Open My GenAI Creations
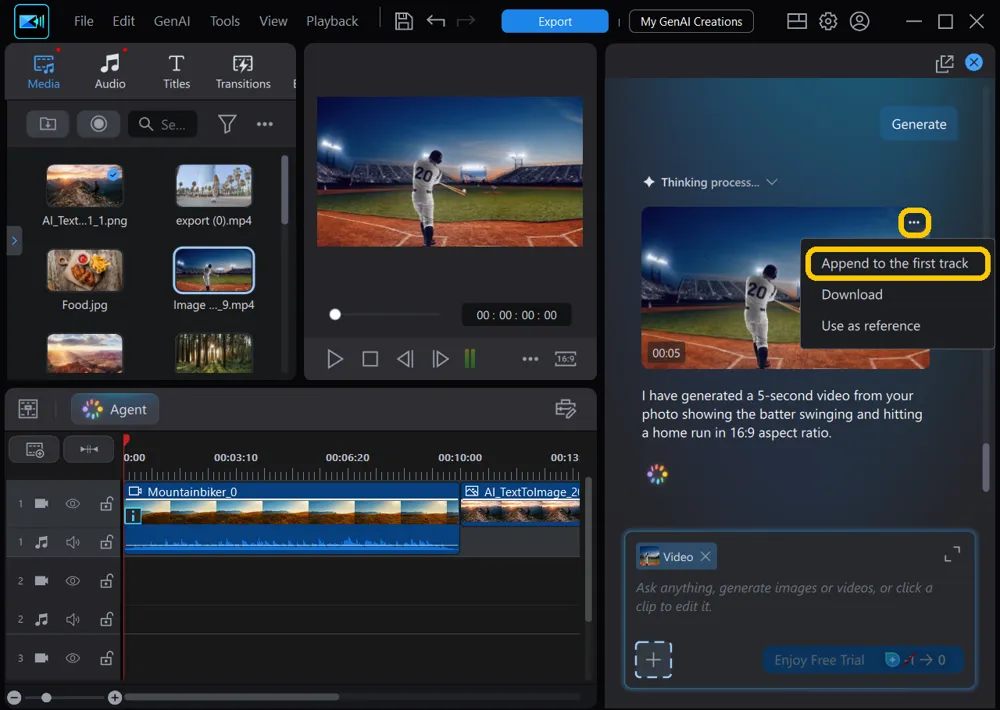This screenshot has width=1000, height=710. (691, 22)
